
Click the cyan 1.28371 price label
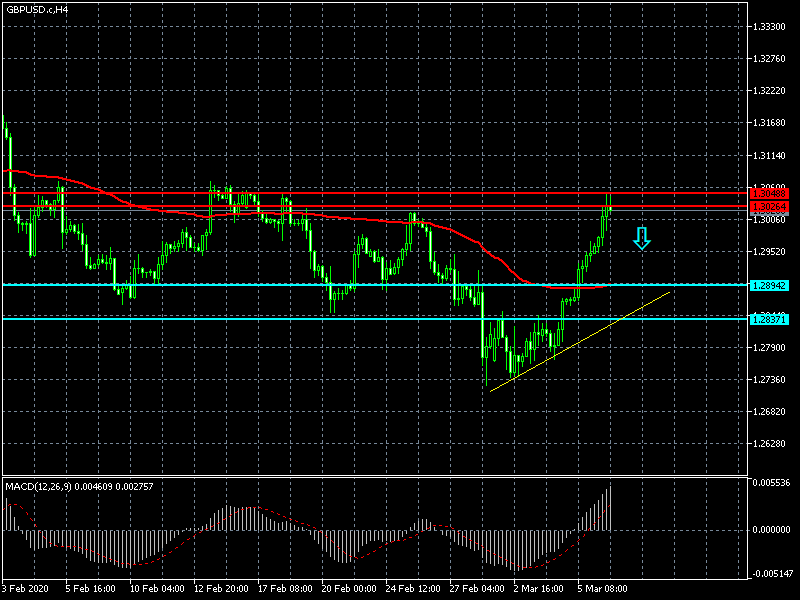pos(770,319)
